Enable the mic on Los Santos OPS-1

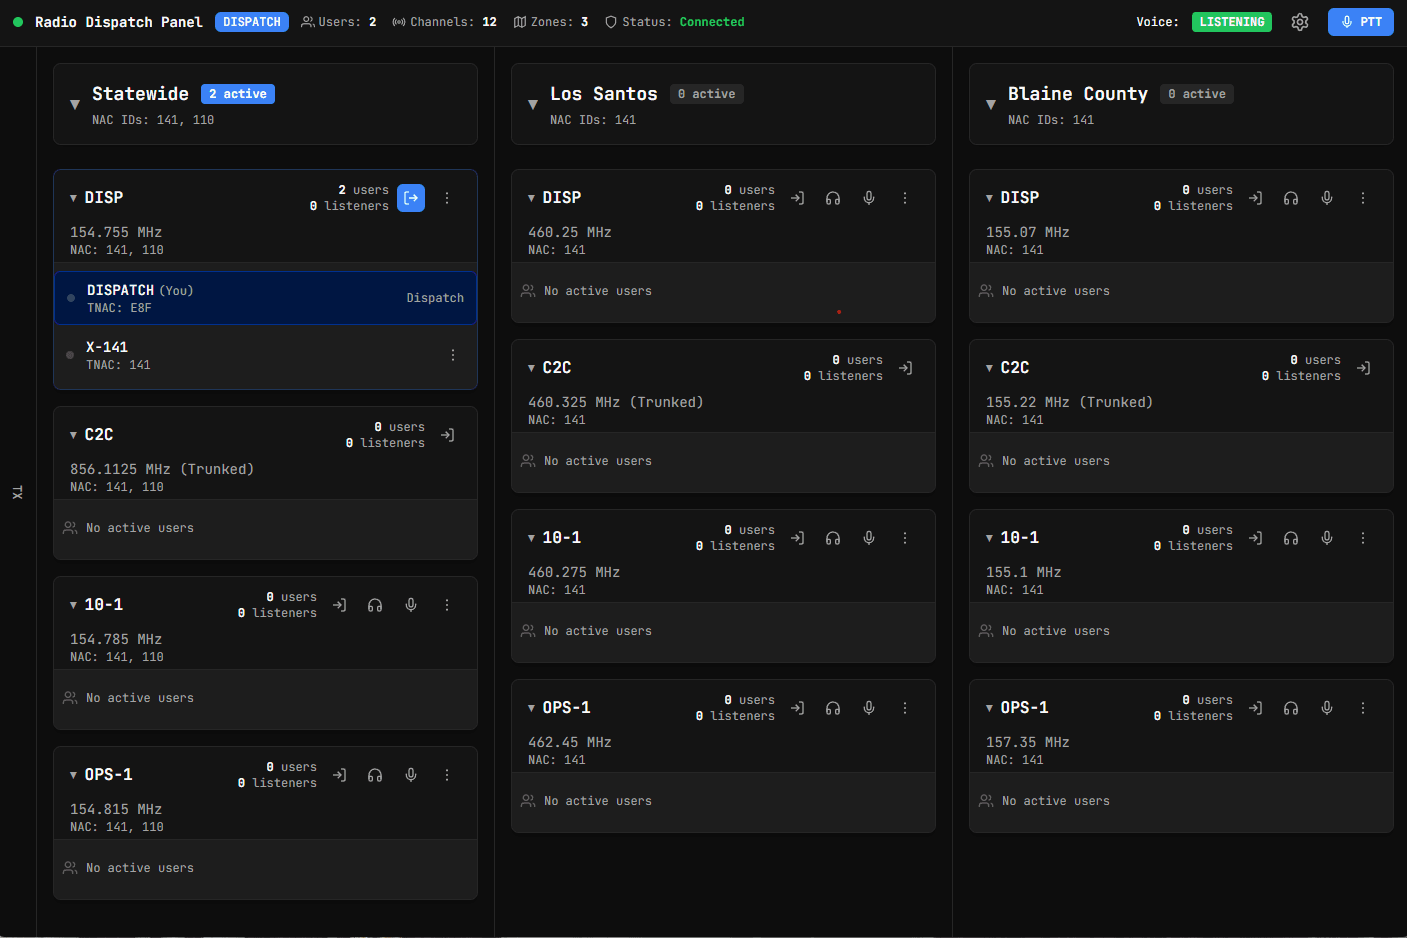coord(869,707)
